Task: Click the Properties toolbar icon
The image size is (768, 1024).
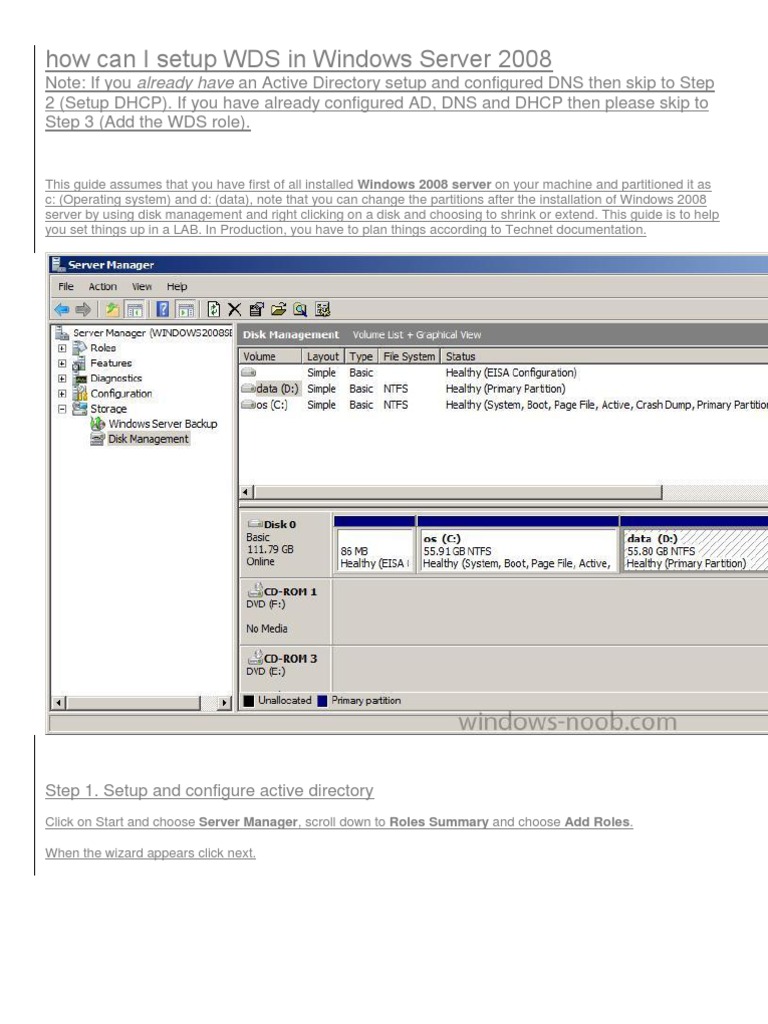Action: click(x=256, y=309)
